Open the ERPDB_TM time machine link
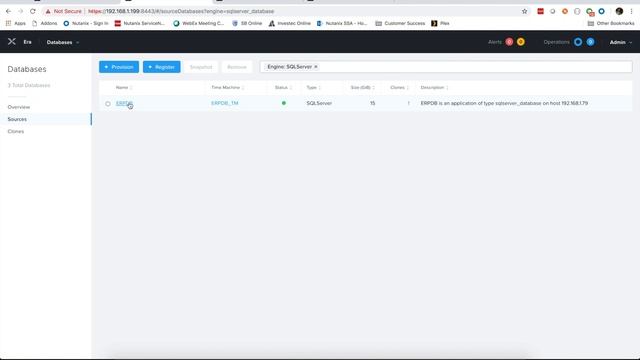Image resolution: width=640 pixels, height=360 pixels. tap(224, 103)
